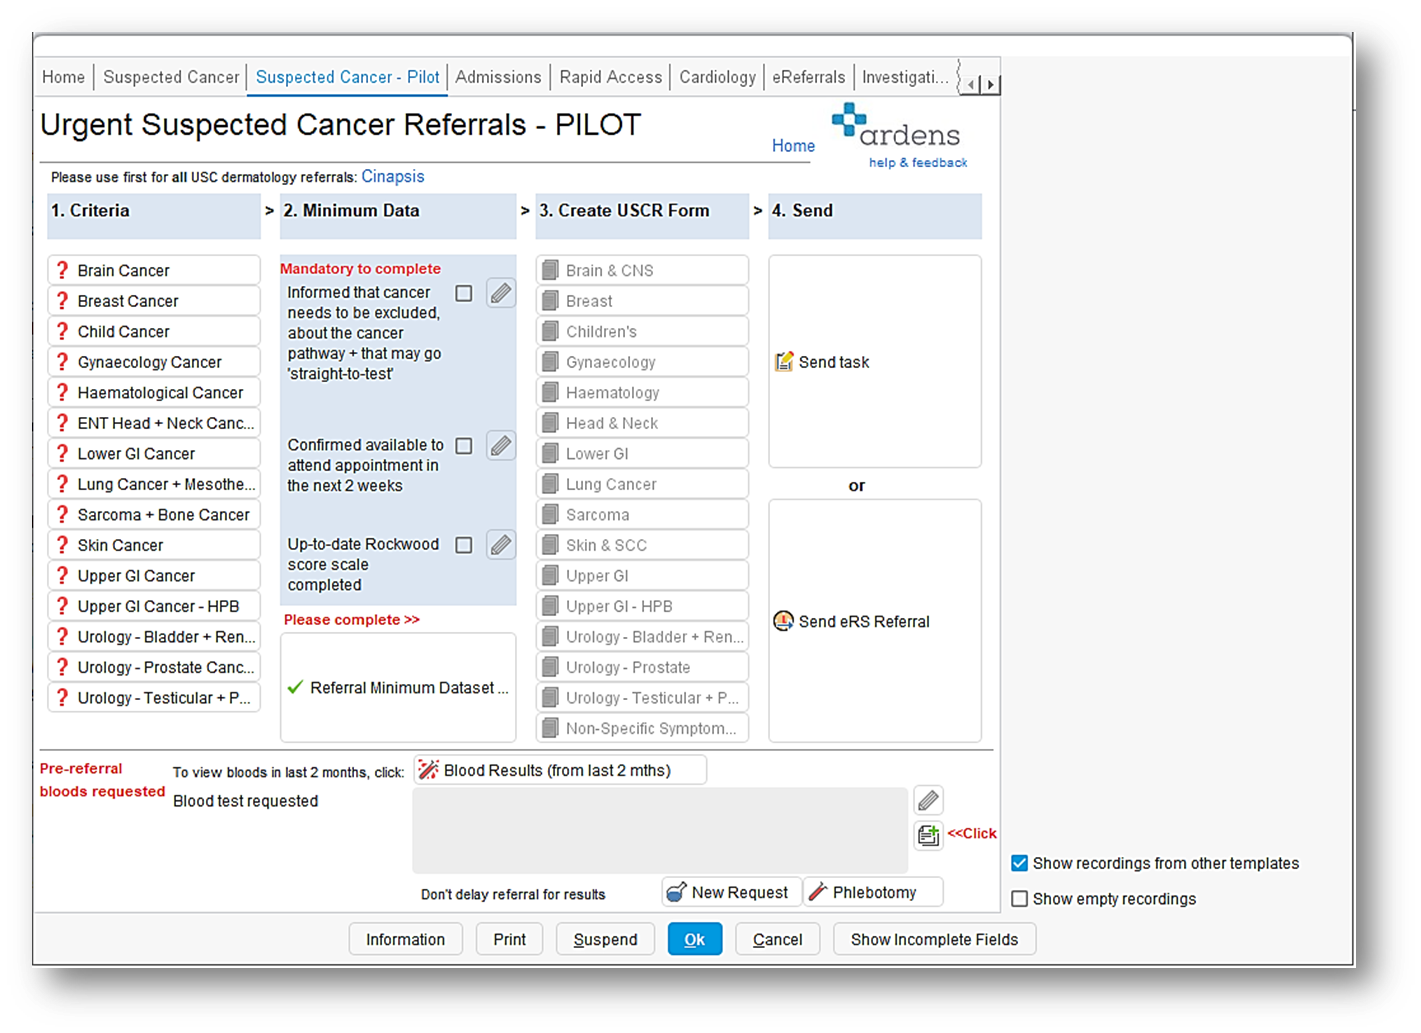
Task: Switch to Investigati... tab
Action: pyautogui.click(x=905, y=77)
